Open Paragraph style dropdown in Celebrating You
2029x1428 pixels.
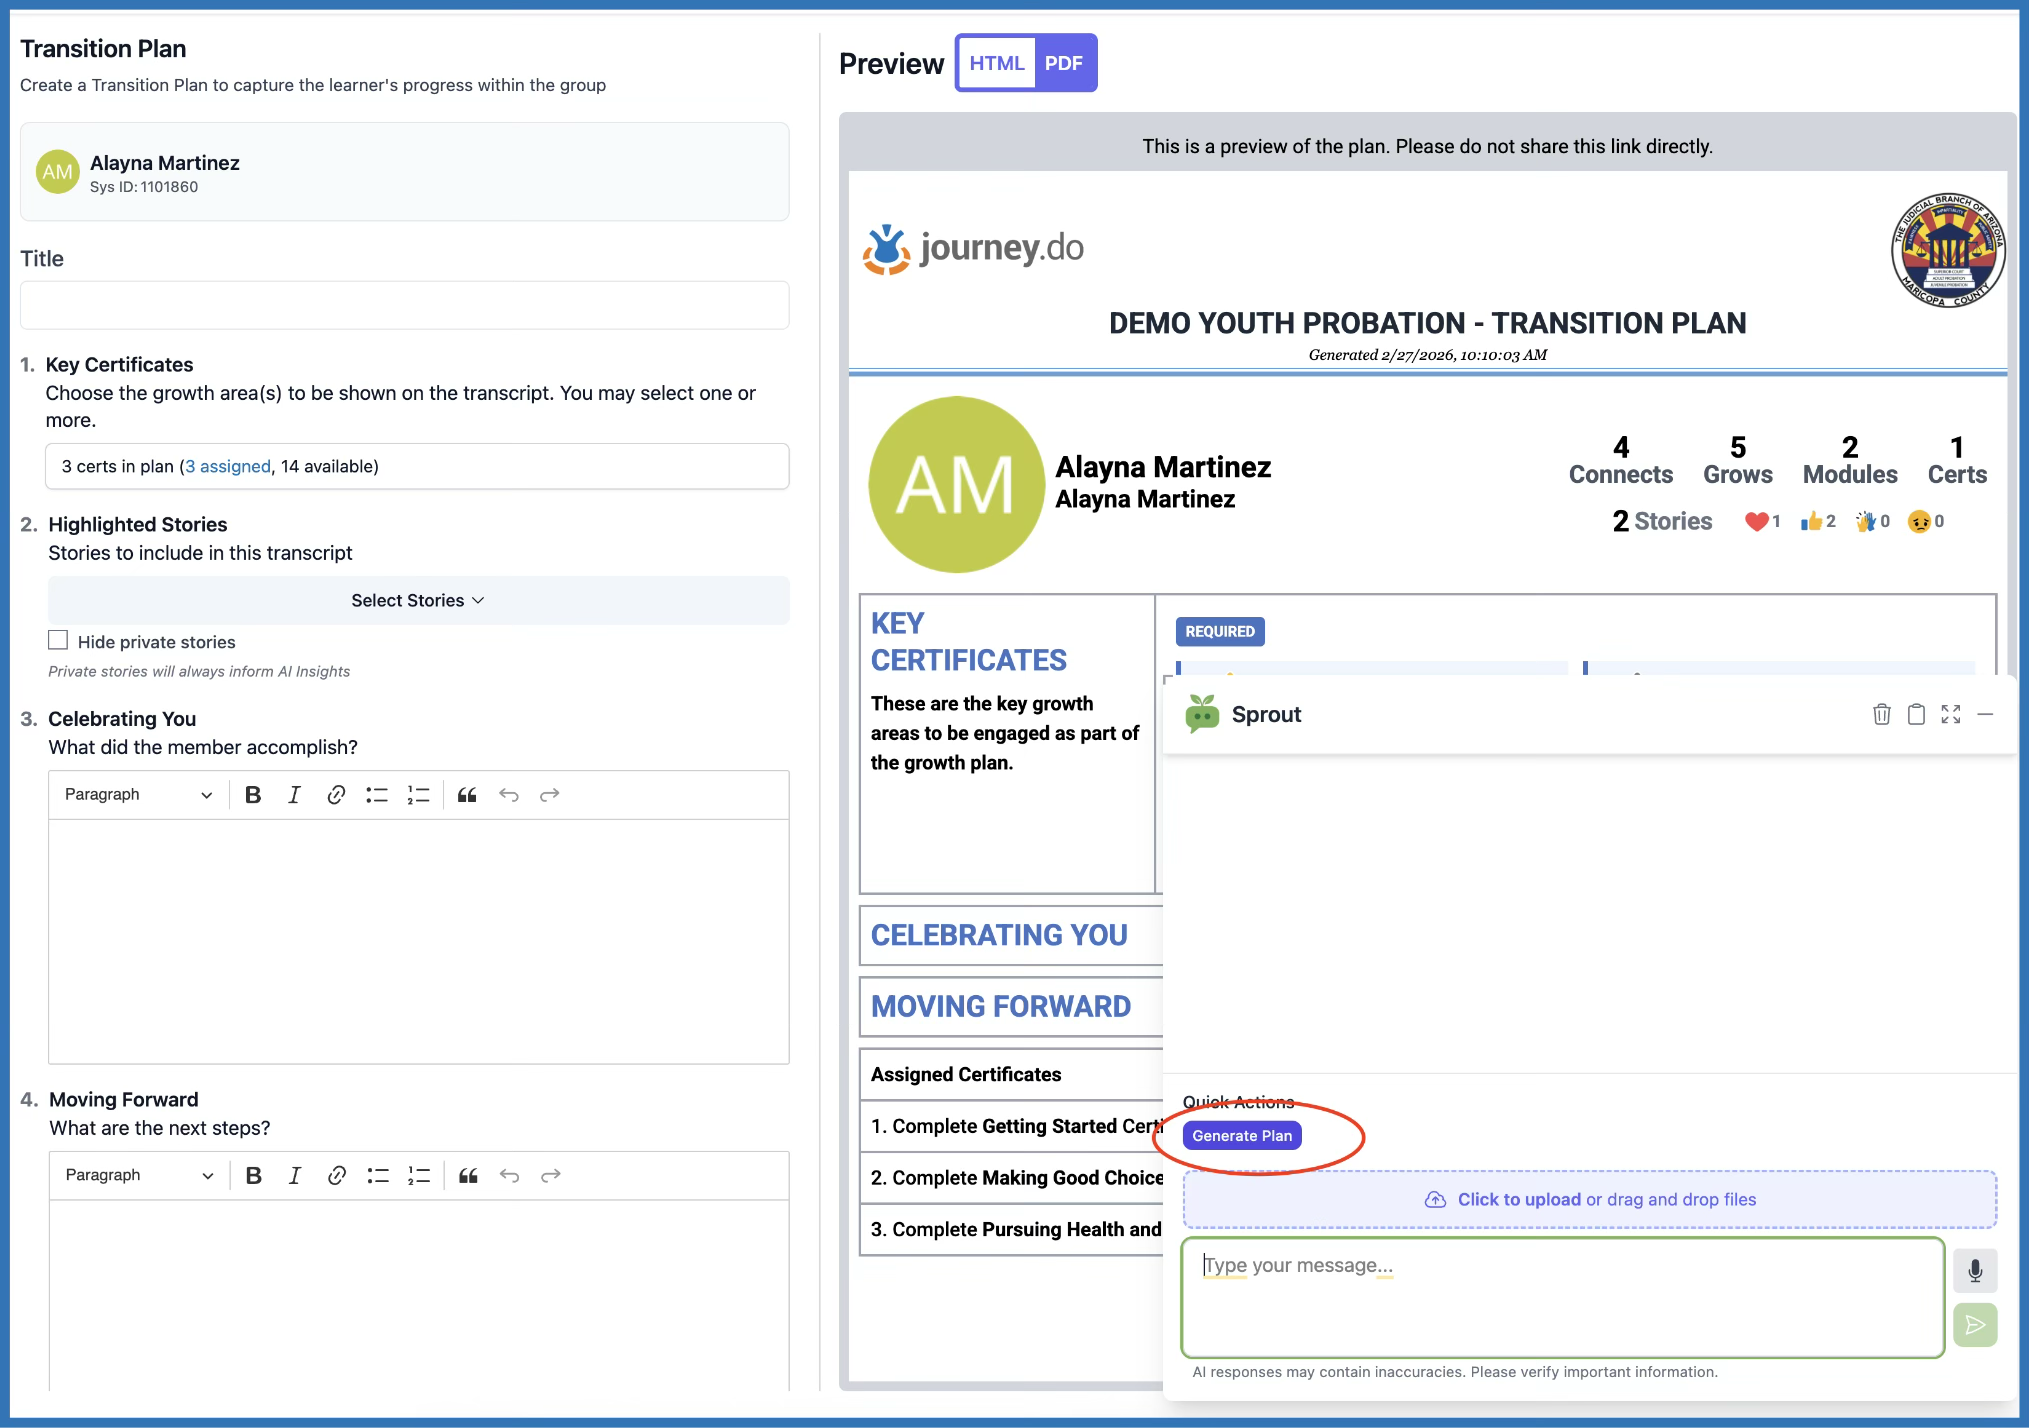[x=138, y=795]
